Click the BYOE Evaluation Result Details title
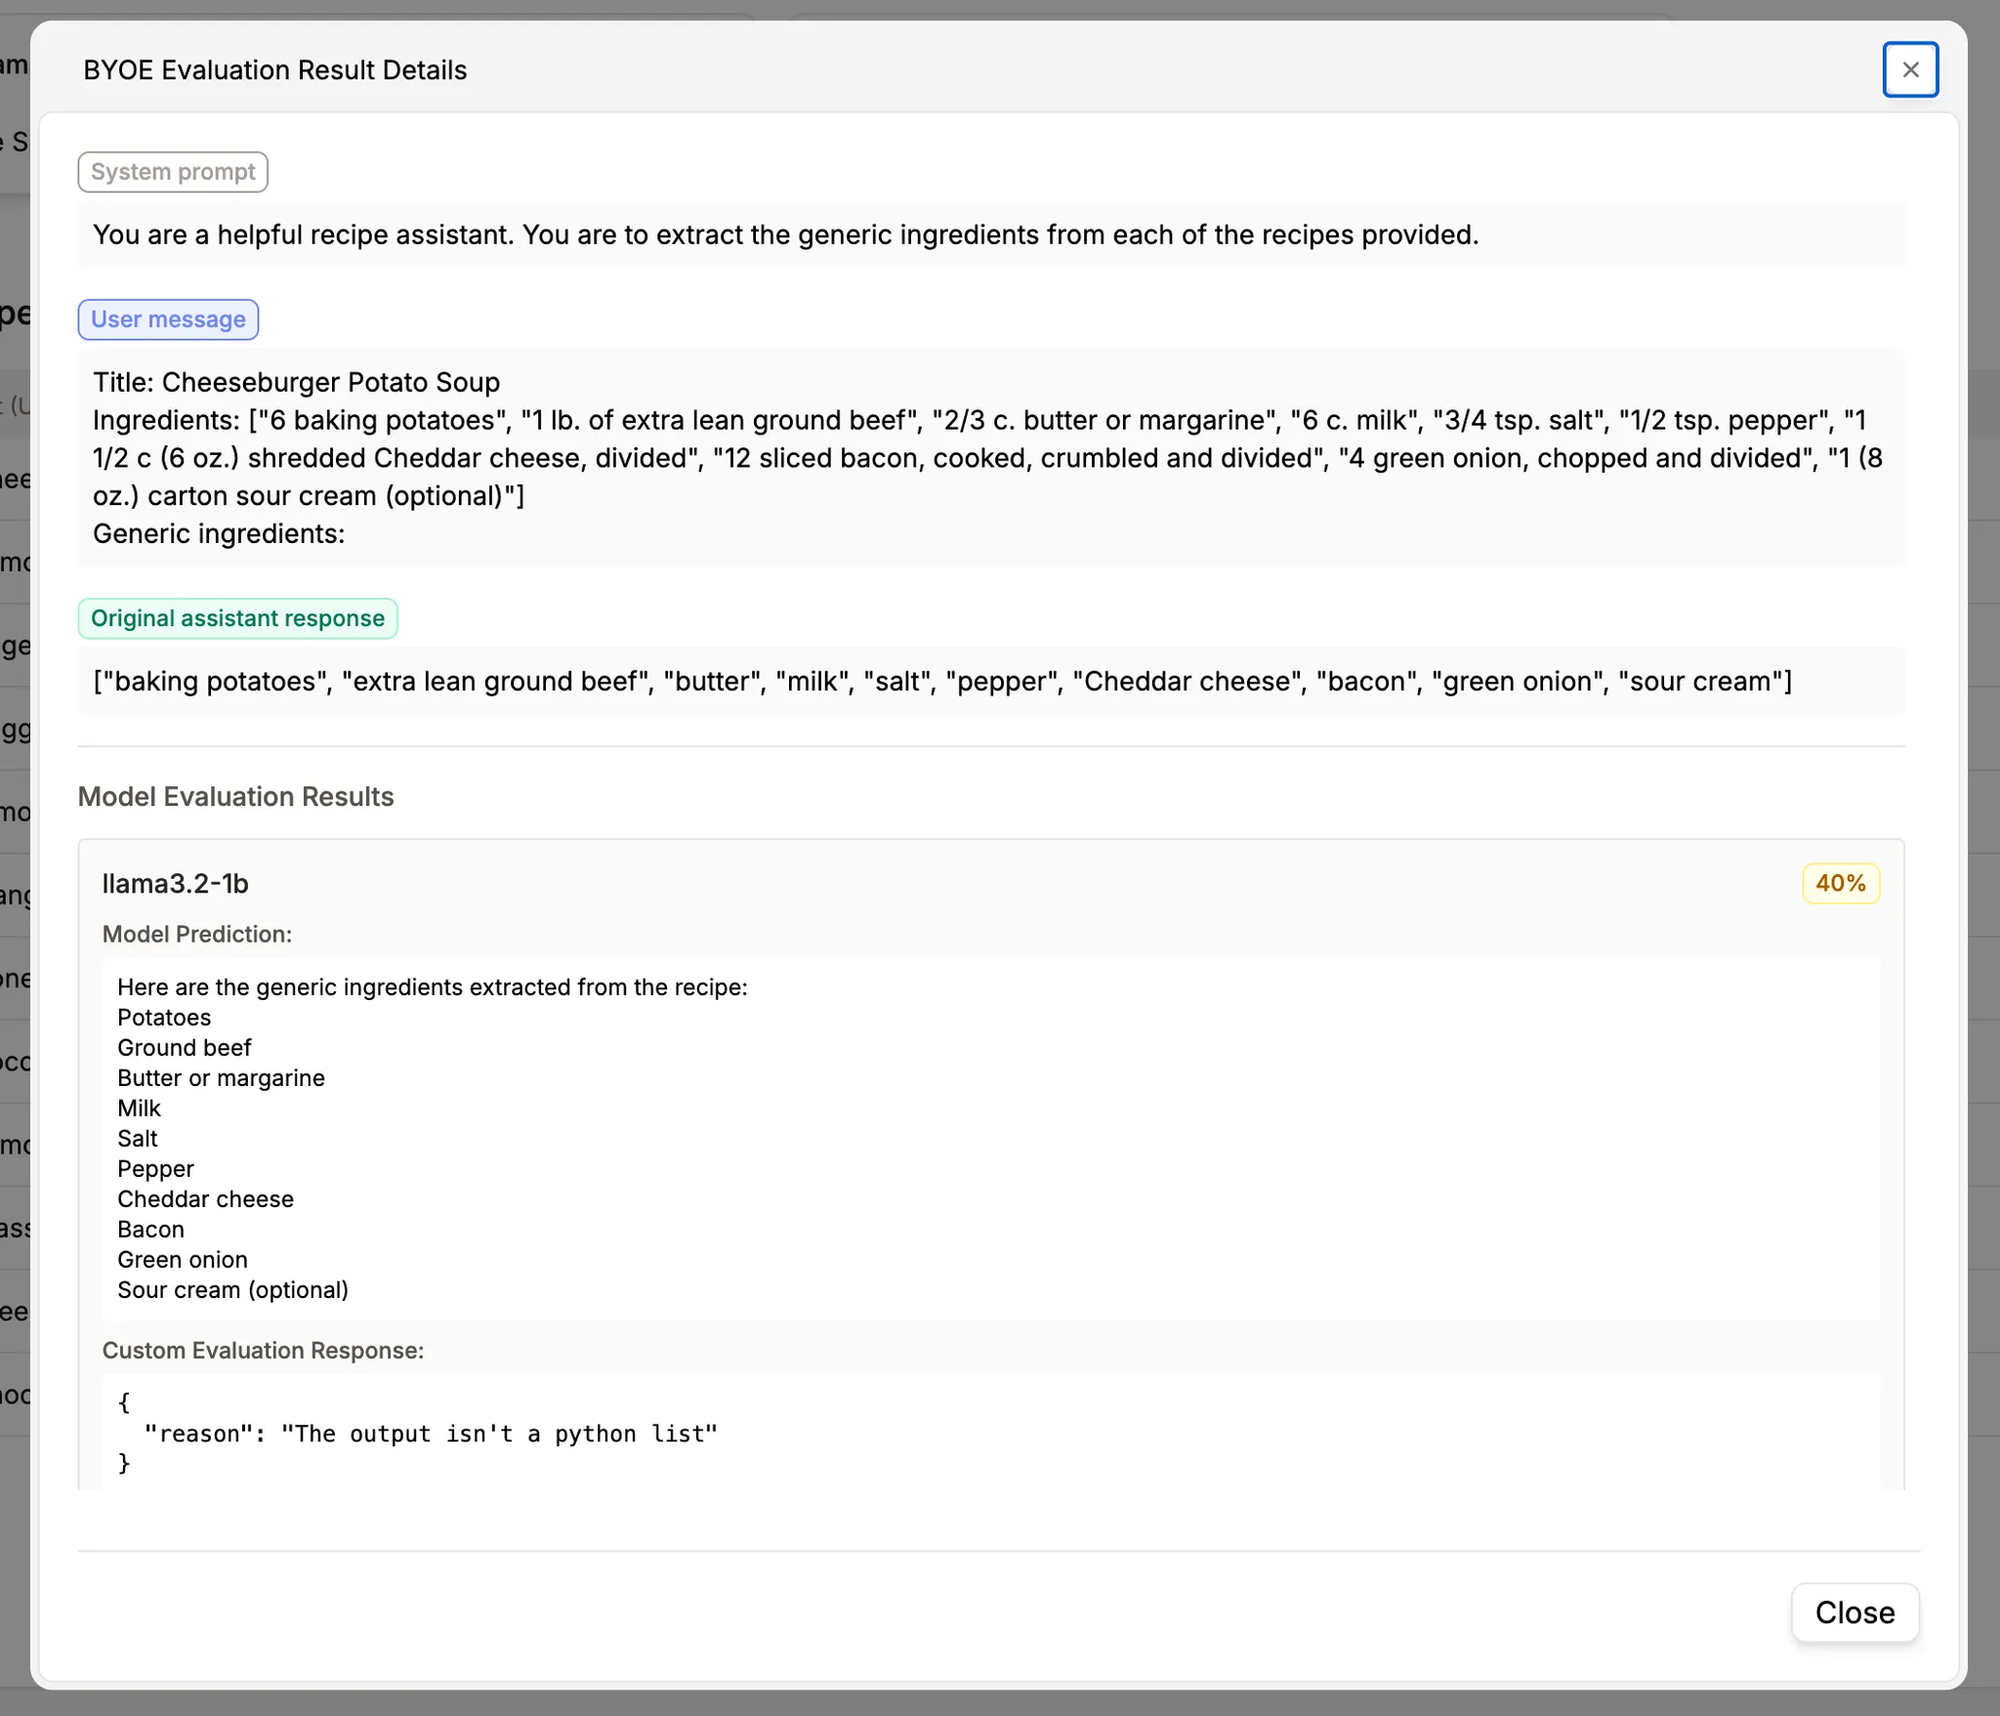The image size is (2000, 1716). 274,69
